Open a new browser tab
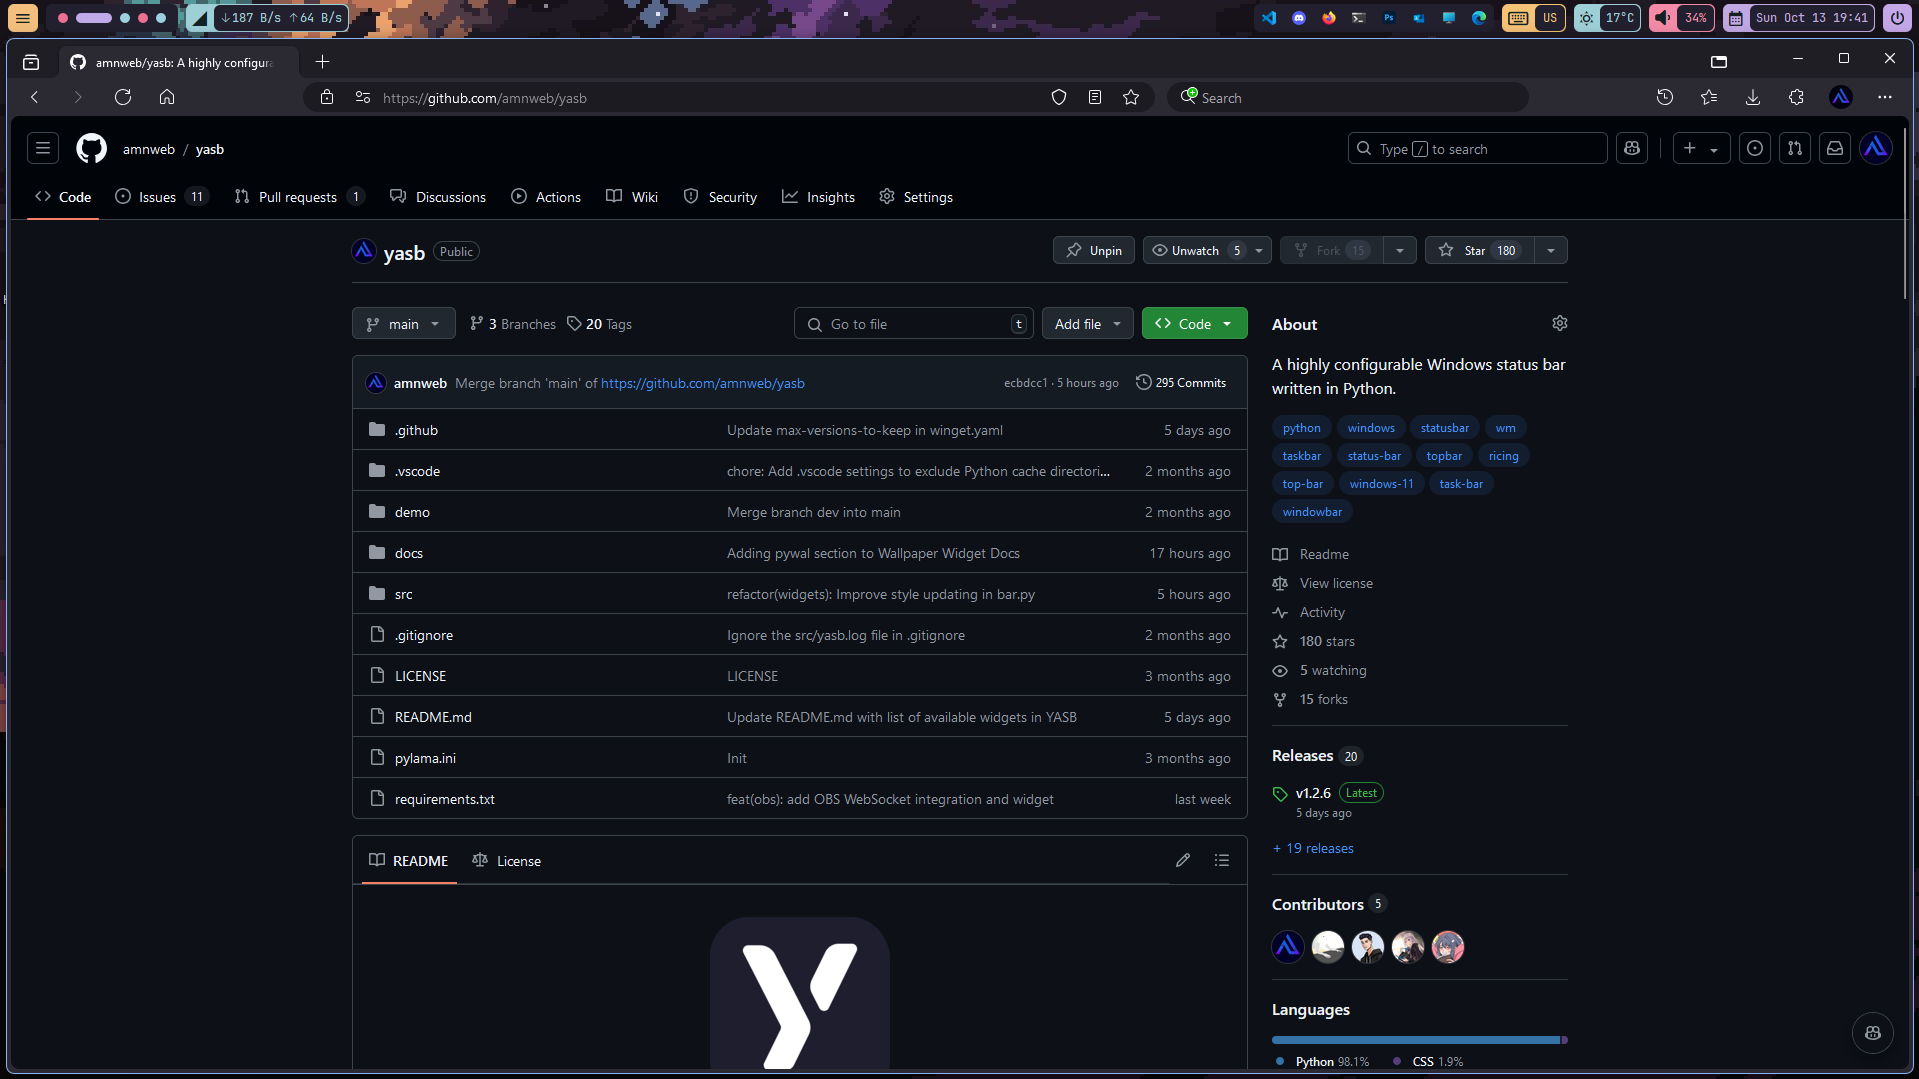1919x1079 pixels. coord(322,62)
